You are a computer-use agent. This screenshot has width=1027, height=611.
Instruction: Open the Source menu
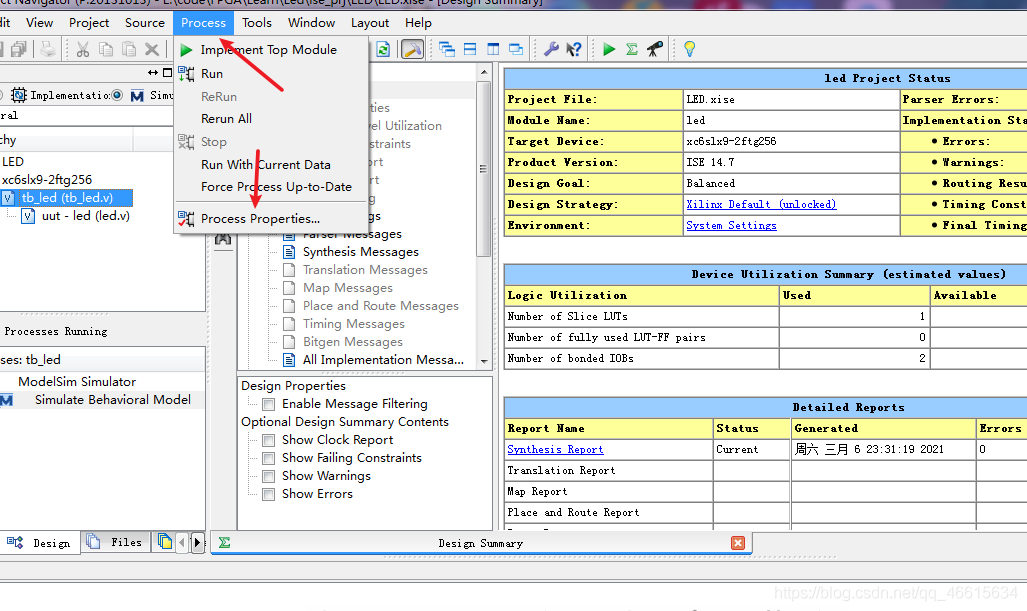tap(145, 23)
